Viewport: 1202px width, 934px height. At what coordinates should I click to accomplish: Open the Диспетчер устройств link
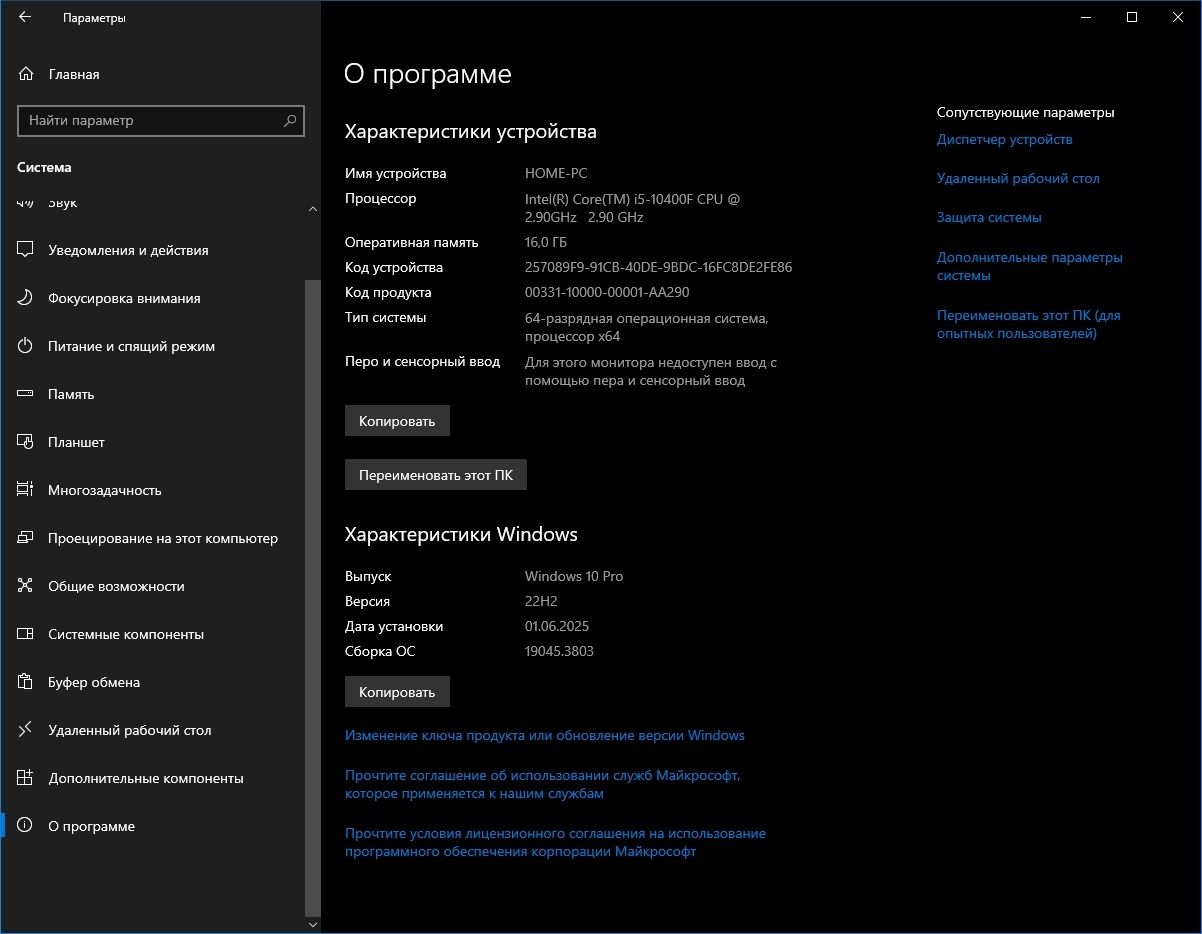click(x=1004, y=139)
